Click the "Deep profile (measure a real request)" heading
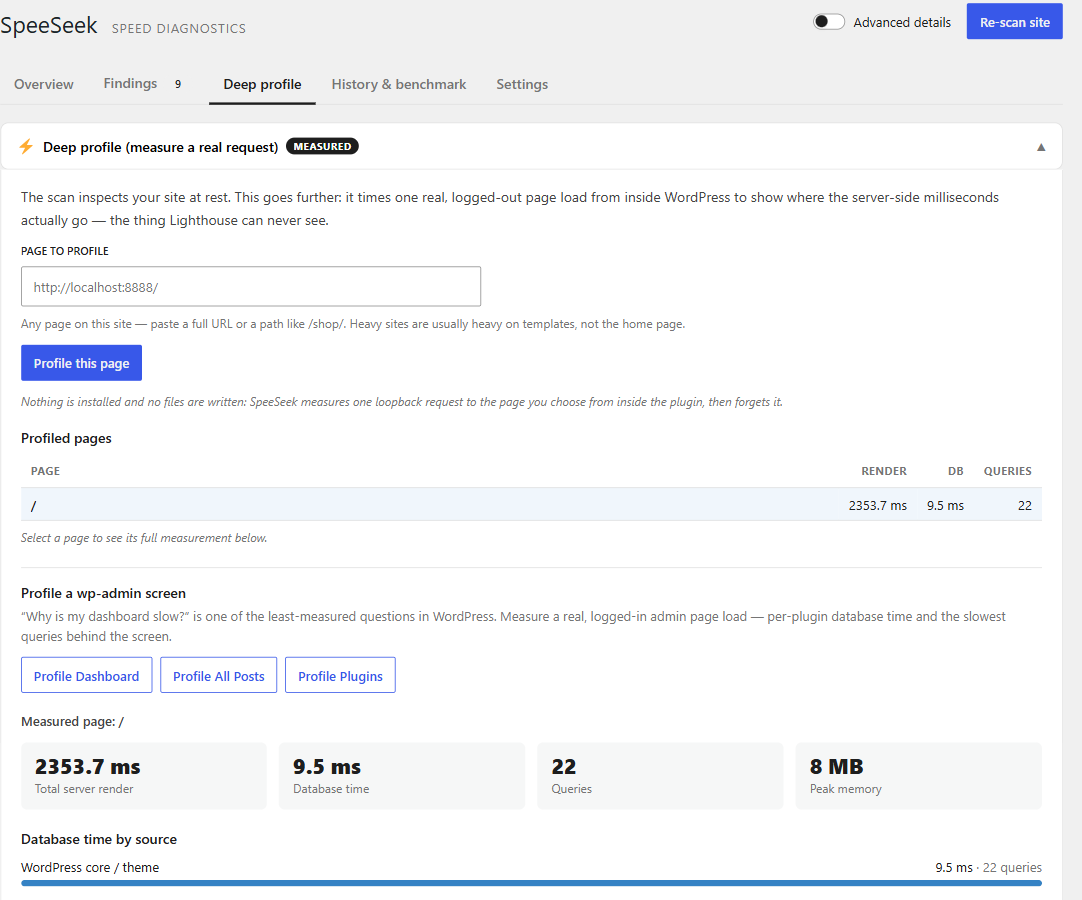The height and width of the screenshot is (900, 1082). pos(161,147)
